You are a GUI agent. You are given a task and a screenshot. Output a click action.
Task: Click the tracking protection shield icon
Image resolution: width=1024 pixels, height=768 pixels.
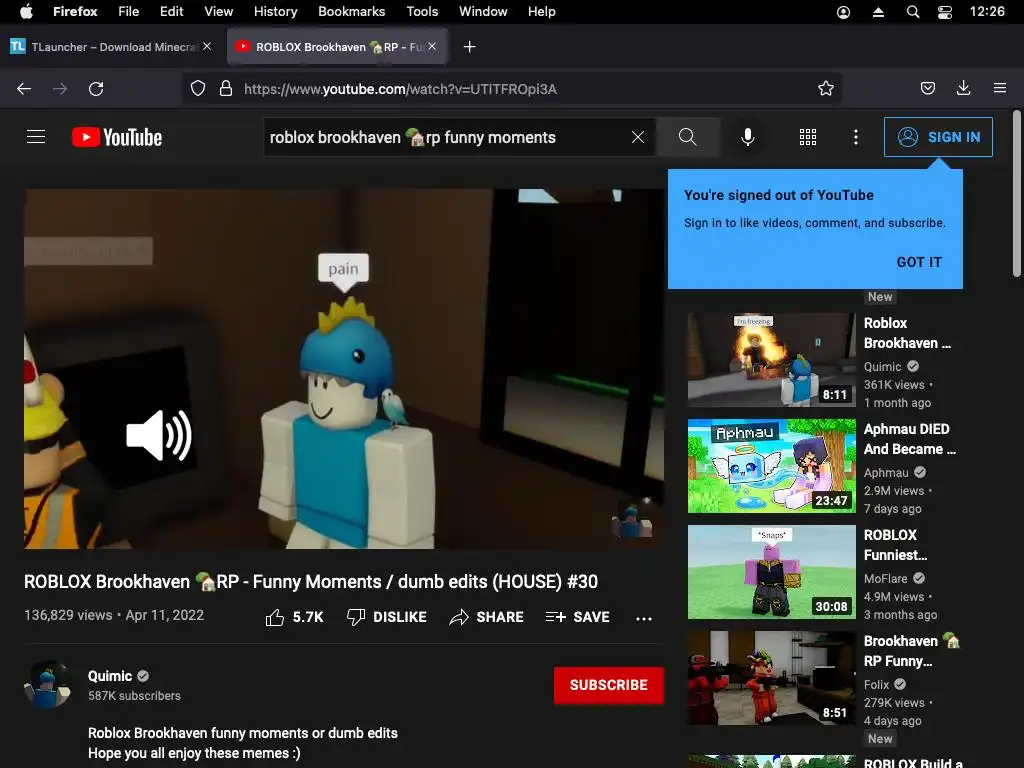[198, 89]
